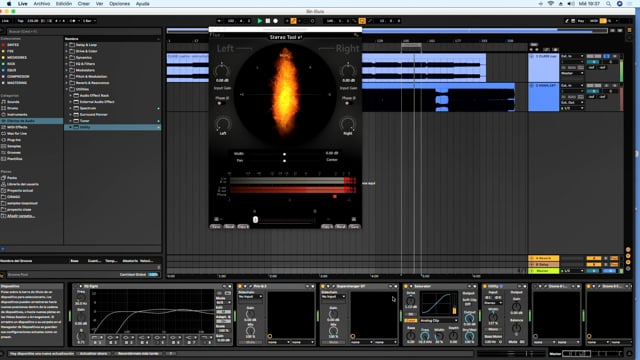The image size is (640, 360).
Task: Select the B Delay return track
Action: tap(544, 264)
